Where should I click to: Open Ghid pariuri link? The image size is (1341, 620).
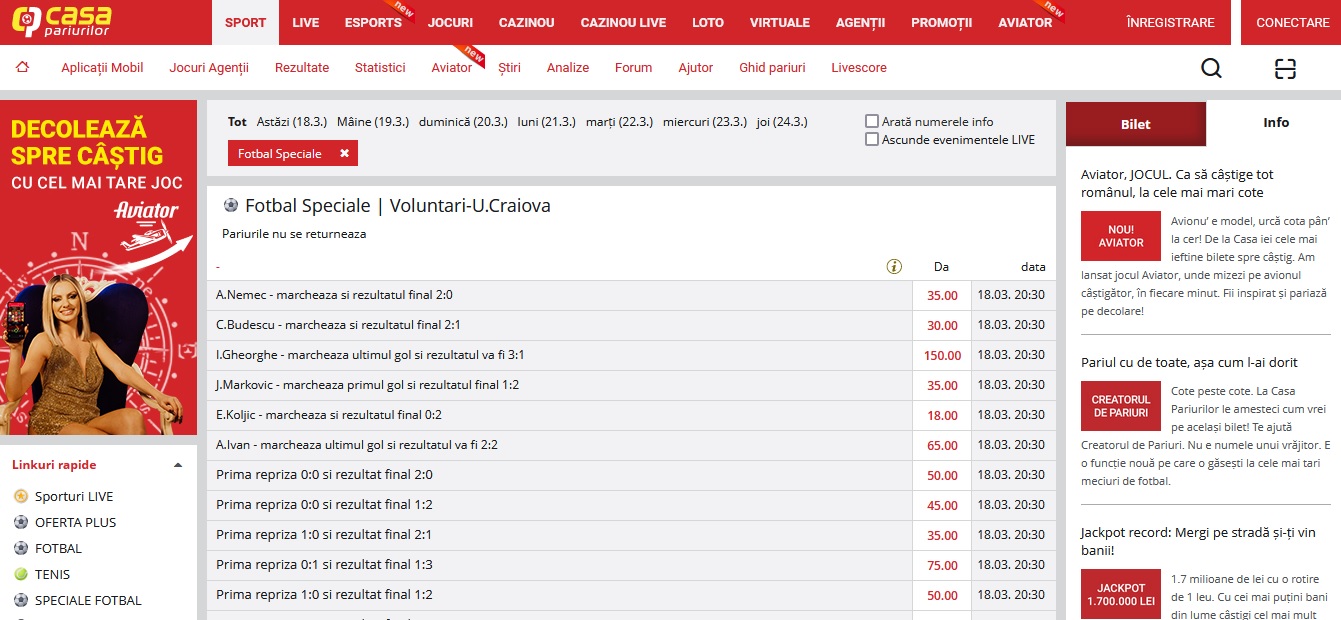tap(772, 68)
